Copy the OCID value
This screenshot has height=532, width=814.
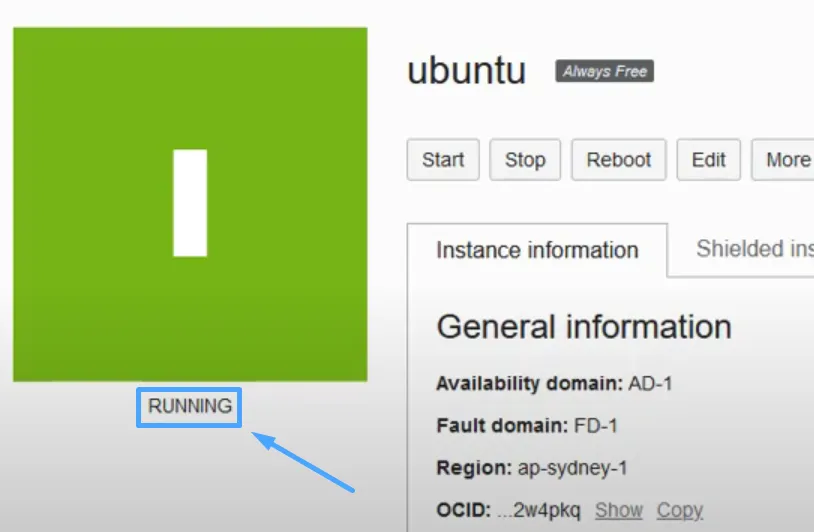tap(680, 510)
